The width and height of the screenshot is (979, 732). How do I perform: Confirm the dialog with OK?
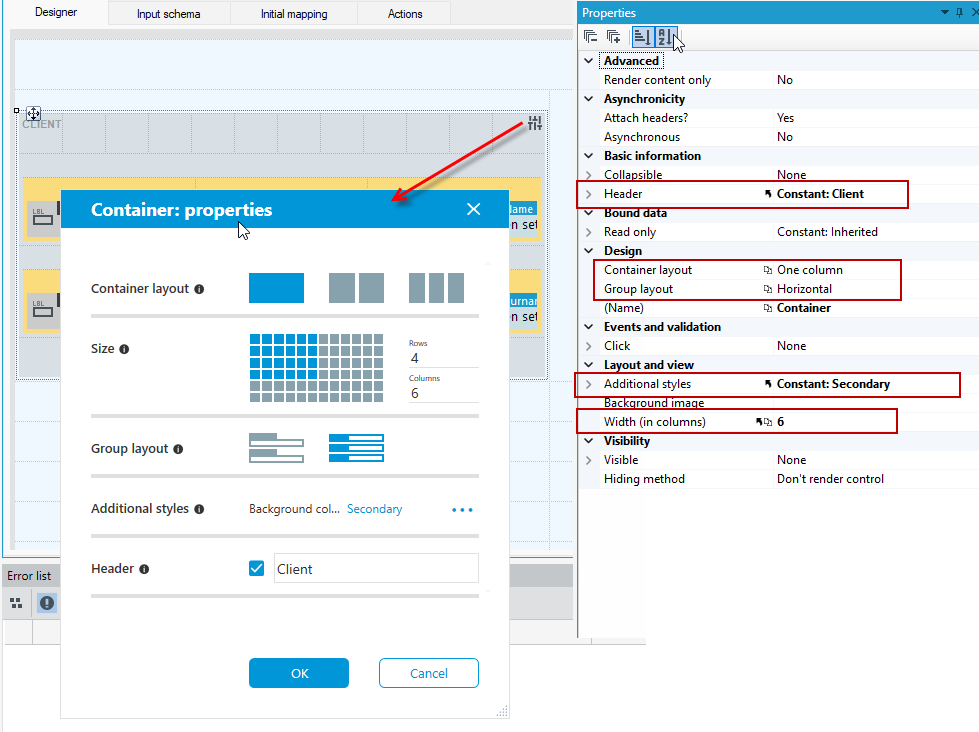pos(299,673)
